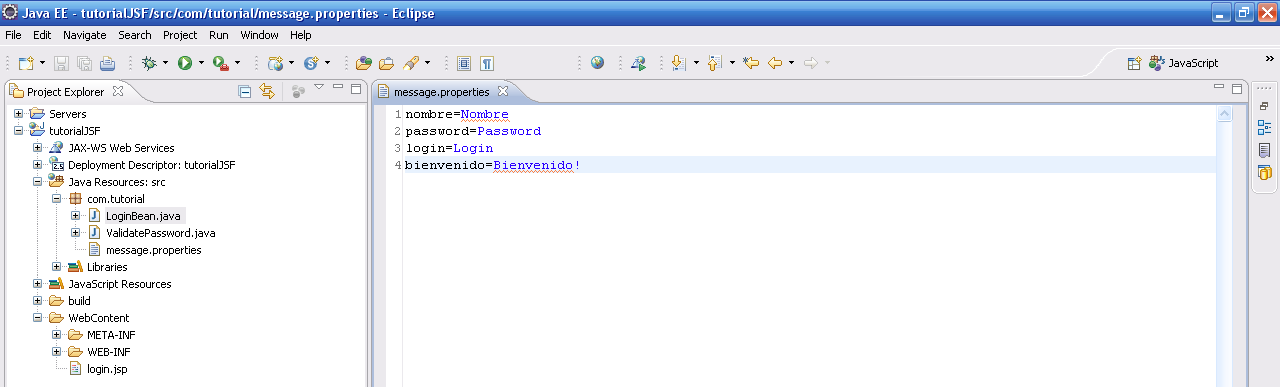Click the Open Type icon
Image resolution: width=1280 pixels, height=387 pixels.
[364, 63]
